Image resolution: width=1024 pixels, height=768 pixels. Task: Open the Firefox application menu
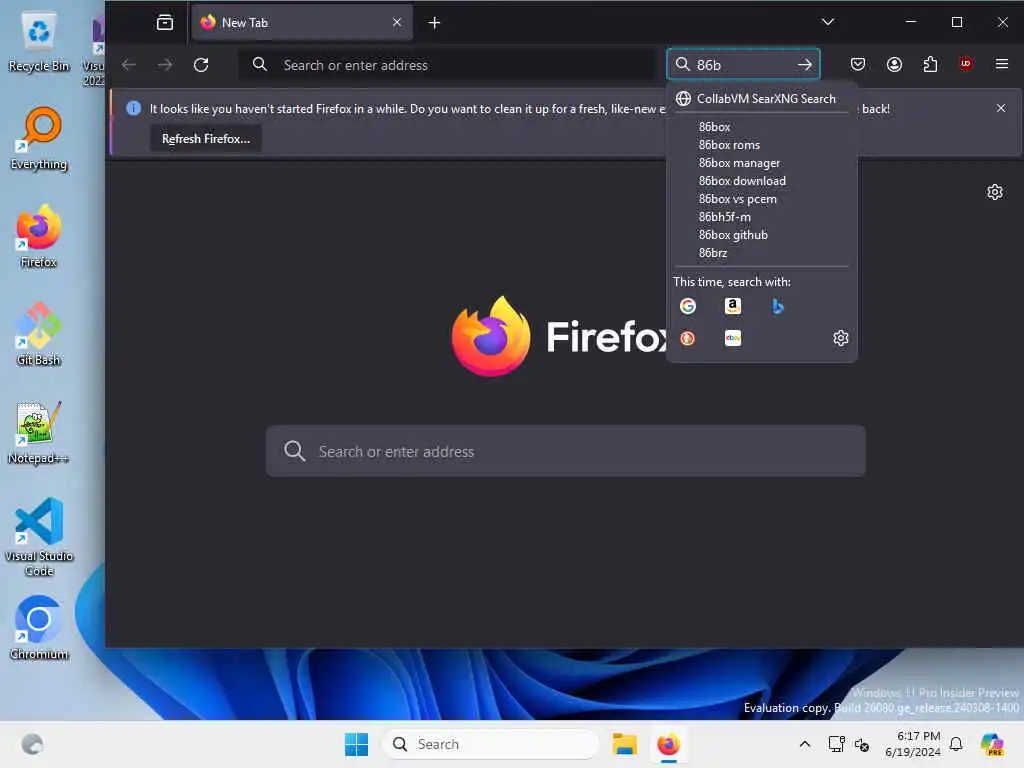coord(1002,64)
